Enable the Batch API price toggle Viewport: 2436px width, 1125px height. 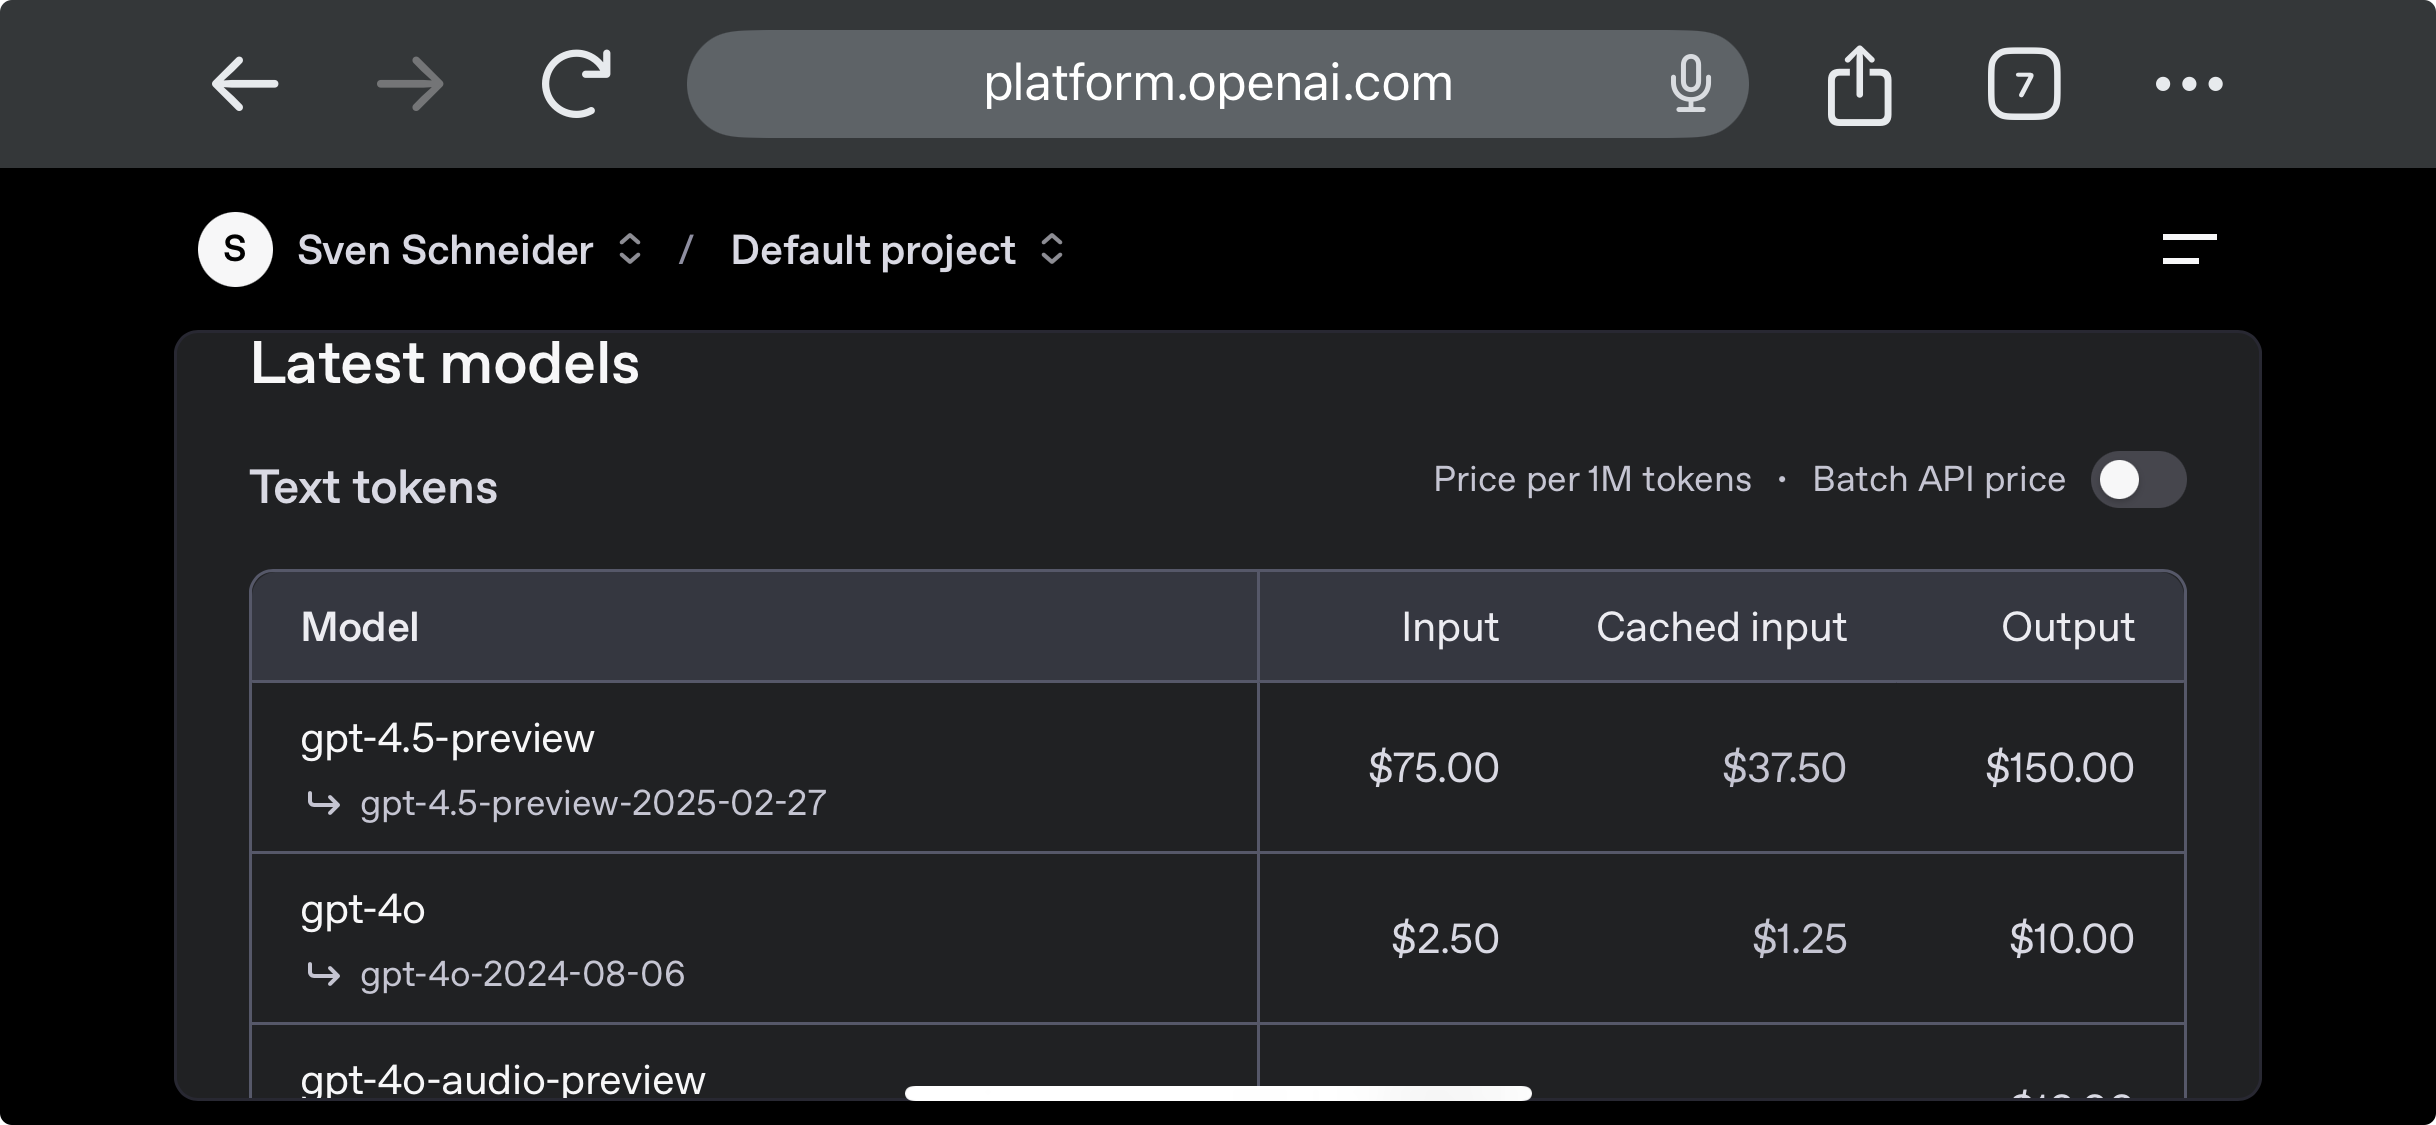[x=2138, y=480]
